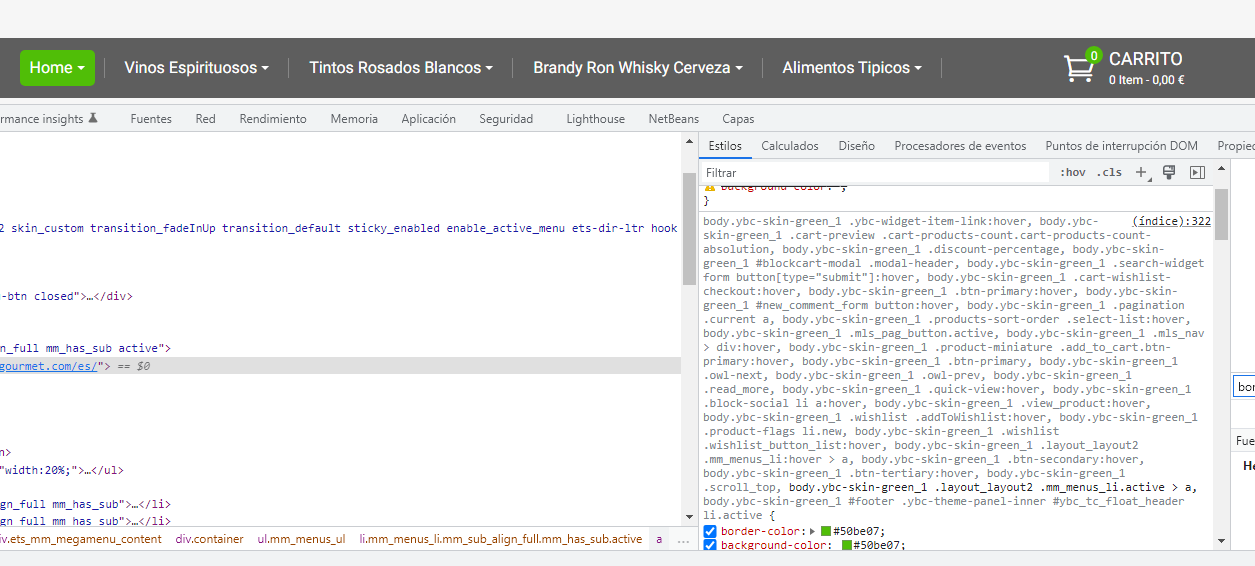The width and height of the screenshot is (1255, 566).
Task: Open the Lighthouse panel tab
Action: pyautogui.click(x=595, y=119)
